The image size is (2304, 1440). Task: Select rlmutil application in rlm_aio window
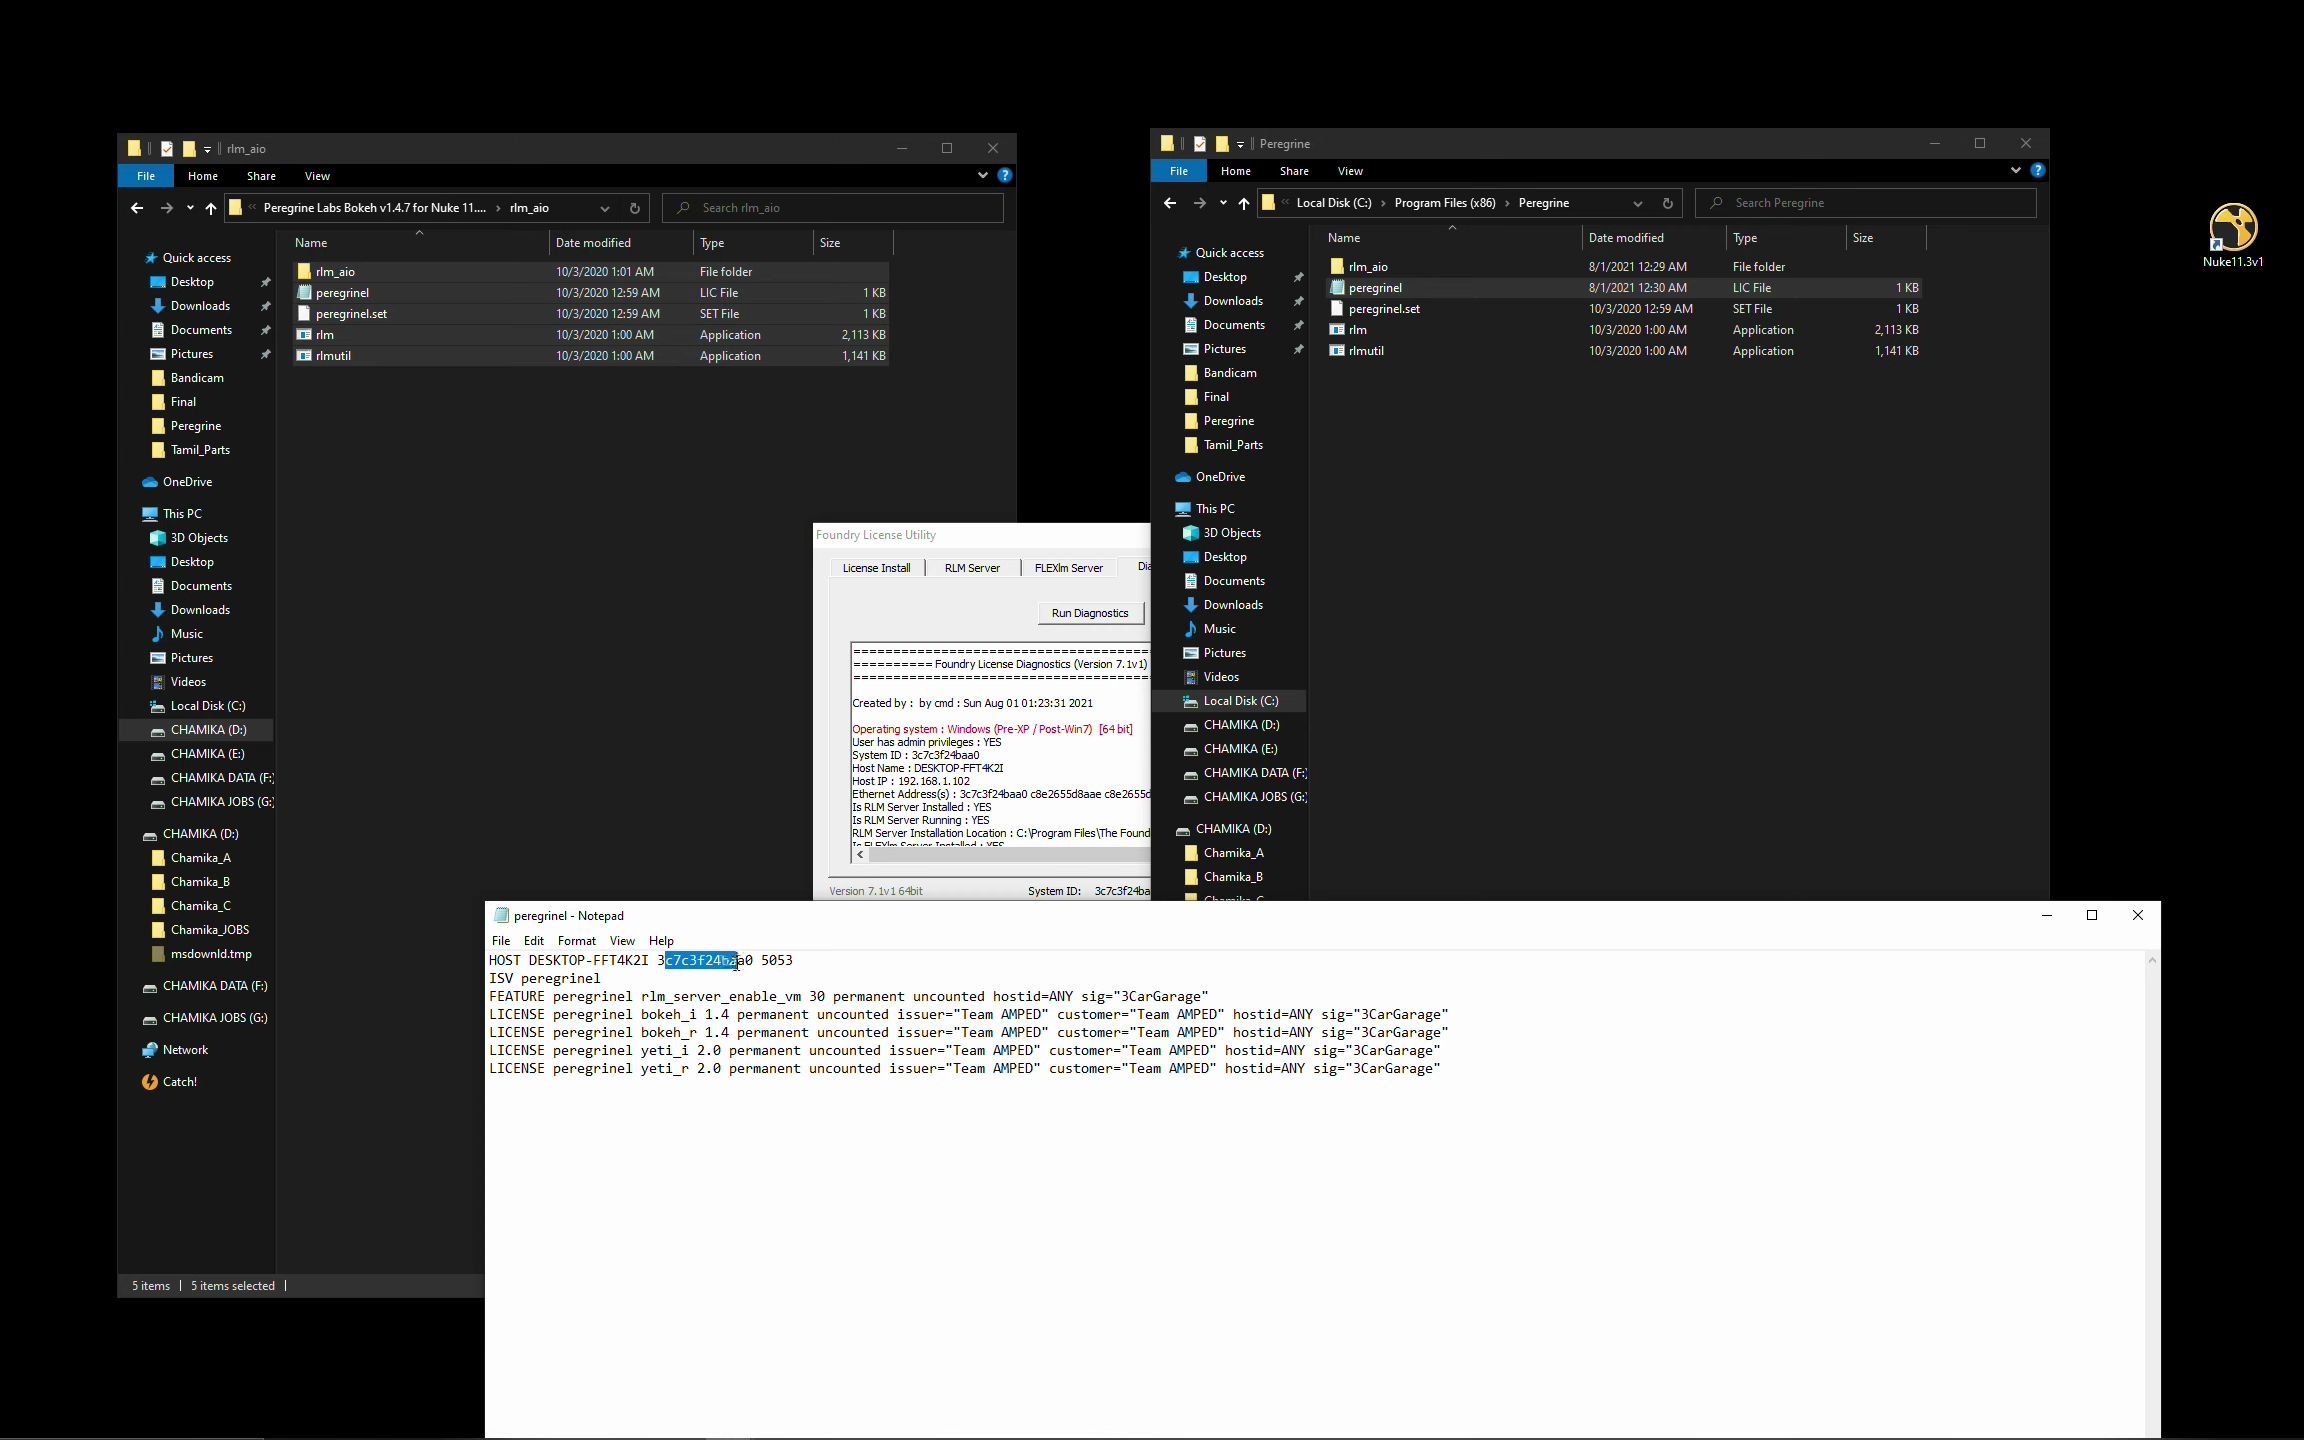pos(591,356)
